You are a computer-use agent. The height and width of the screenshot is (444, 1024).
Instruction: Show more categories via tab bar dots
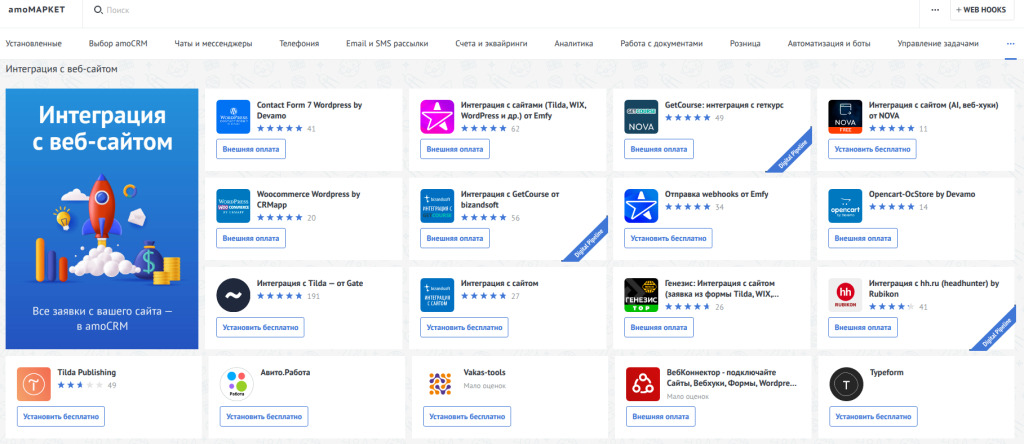point(1010,44)
